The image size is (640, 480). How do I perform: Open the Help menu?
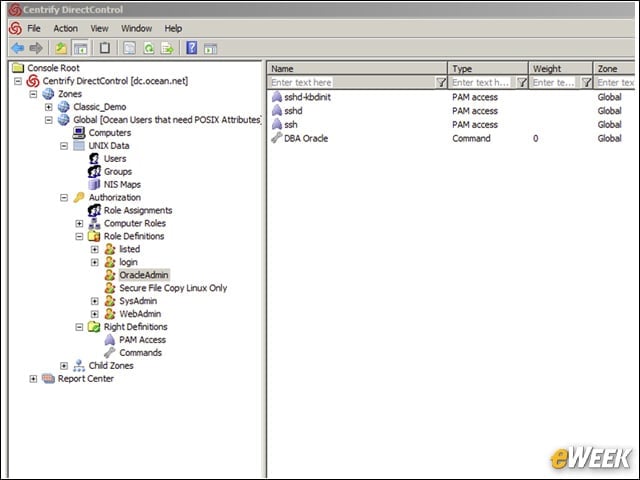tap(173, 29)
